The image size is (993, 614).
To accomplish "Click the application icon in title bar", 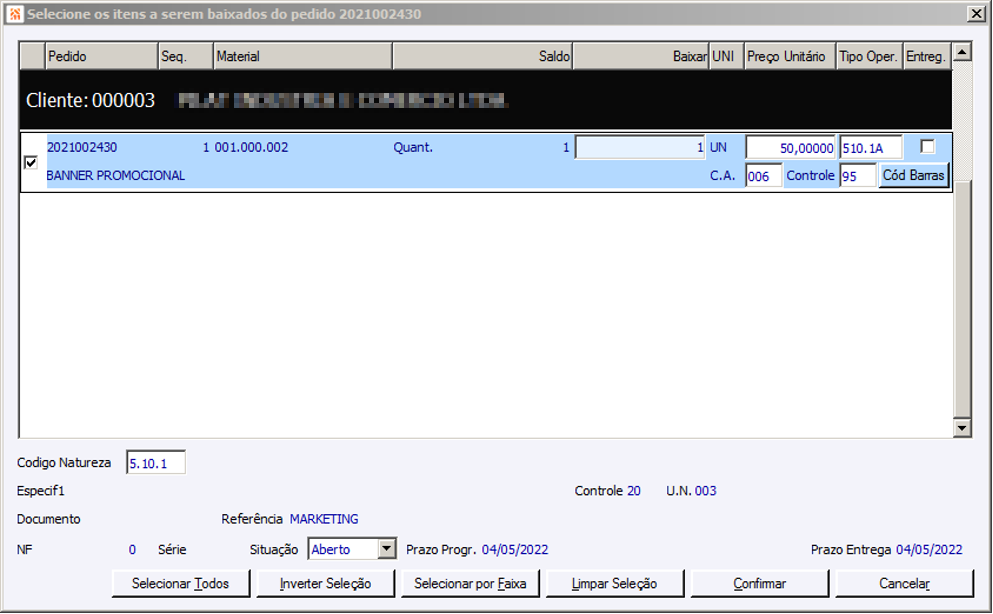I will [x=15, y=14].
